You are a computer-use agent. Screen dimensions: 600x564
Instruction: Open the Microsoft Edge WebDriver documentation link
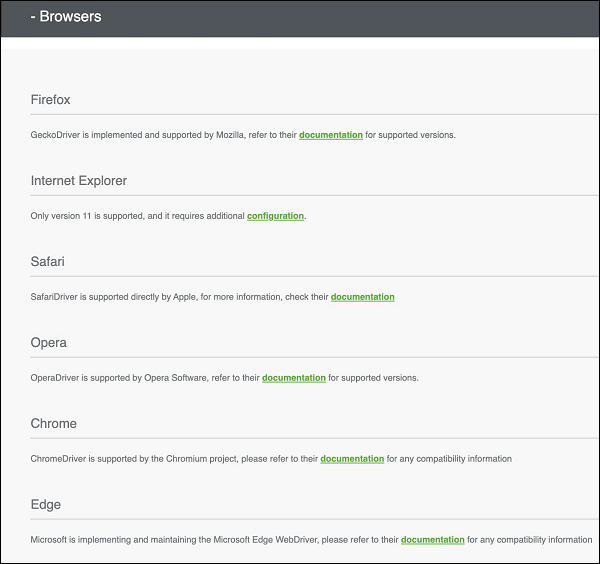pyautogui.click(x=433, y=540)
